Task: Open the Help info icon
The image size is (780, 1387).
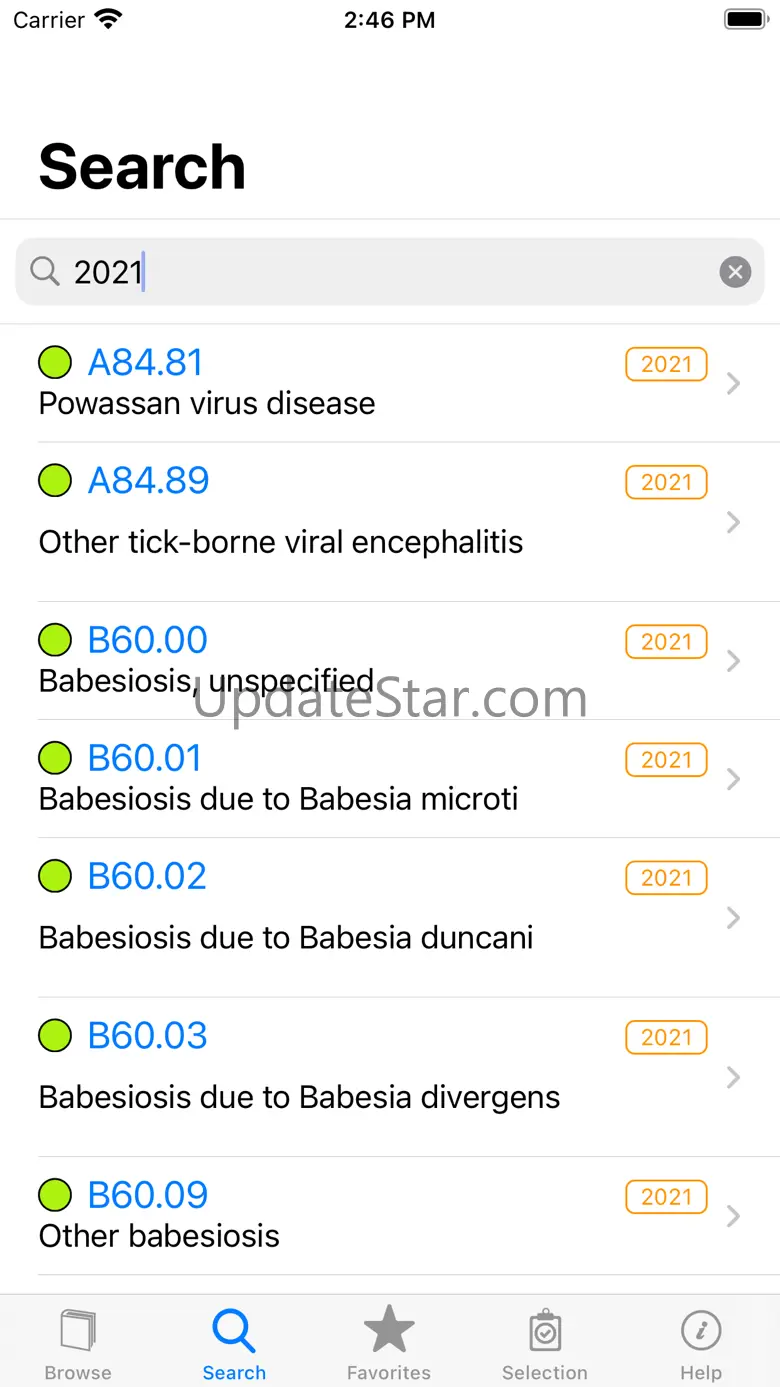Action: (x=701, y=1331)
